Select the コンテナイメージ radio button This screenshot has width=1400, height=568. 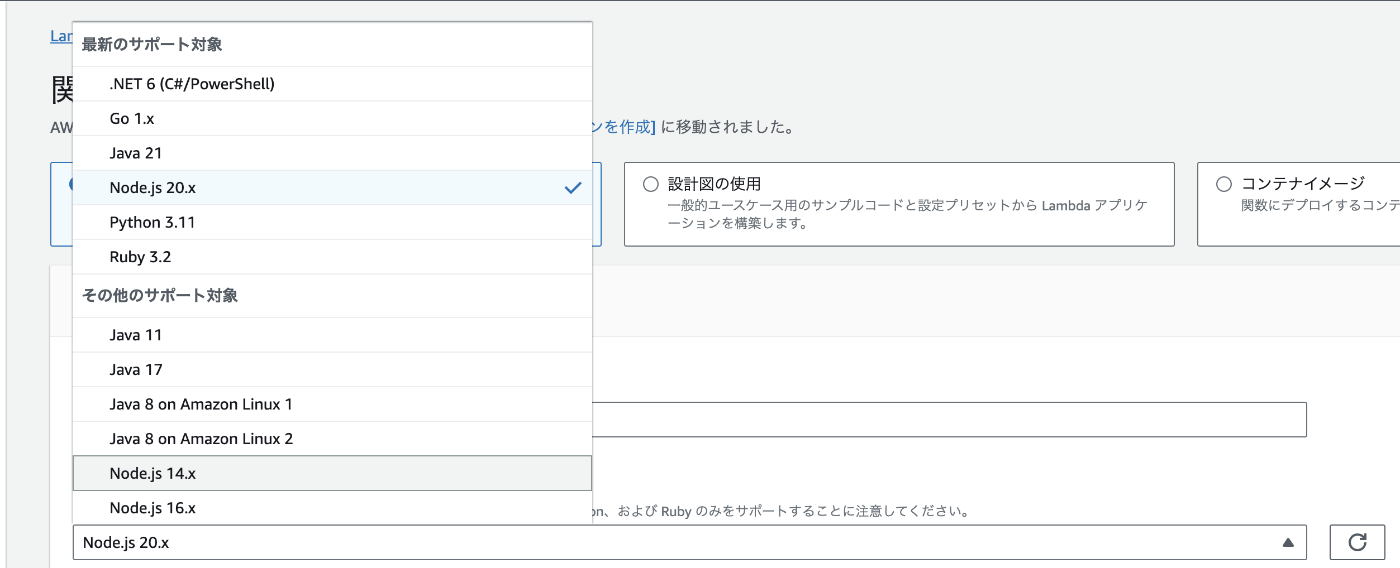[x=1224, y=184]
